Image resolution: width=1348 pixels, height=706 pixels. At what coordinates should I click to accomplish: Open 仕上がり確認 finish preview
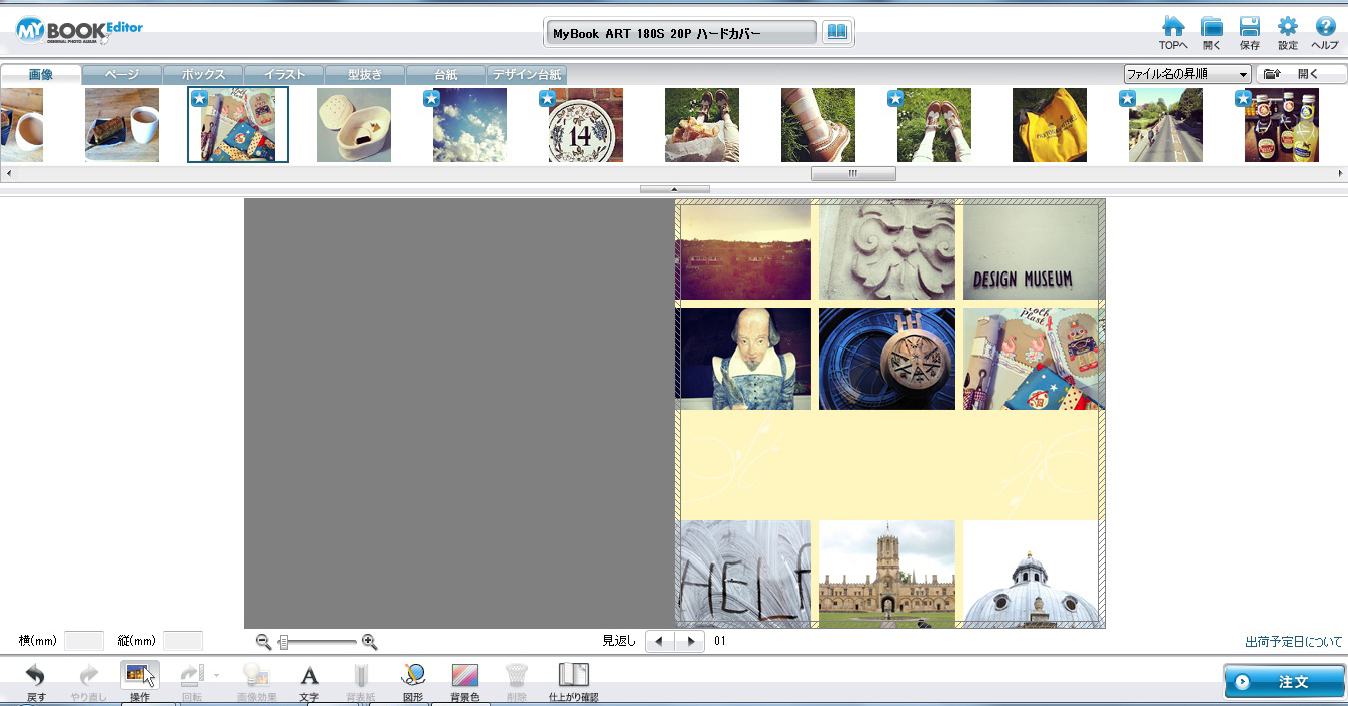click(573, 676)
